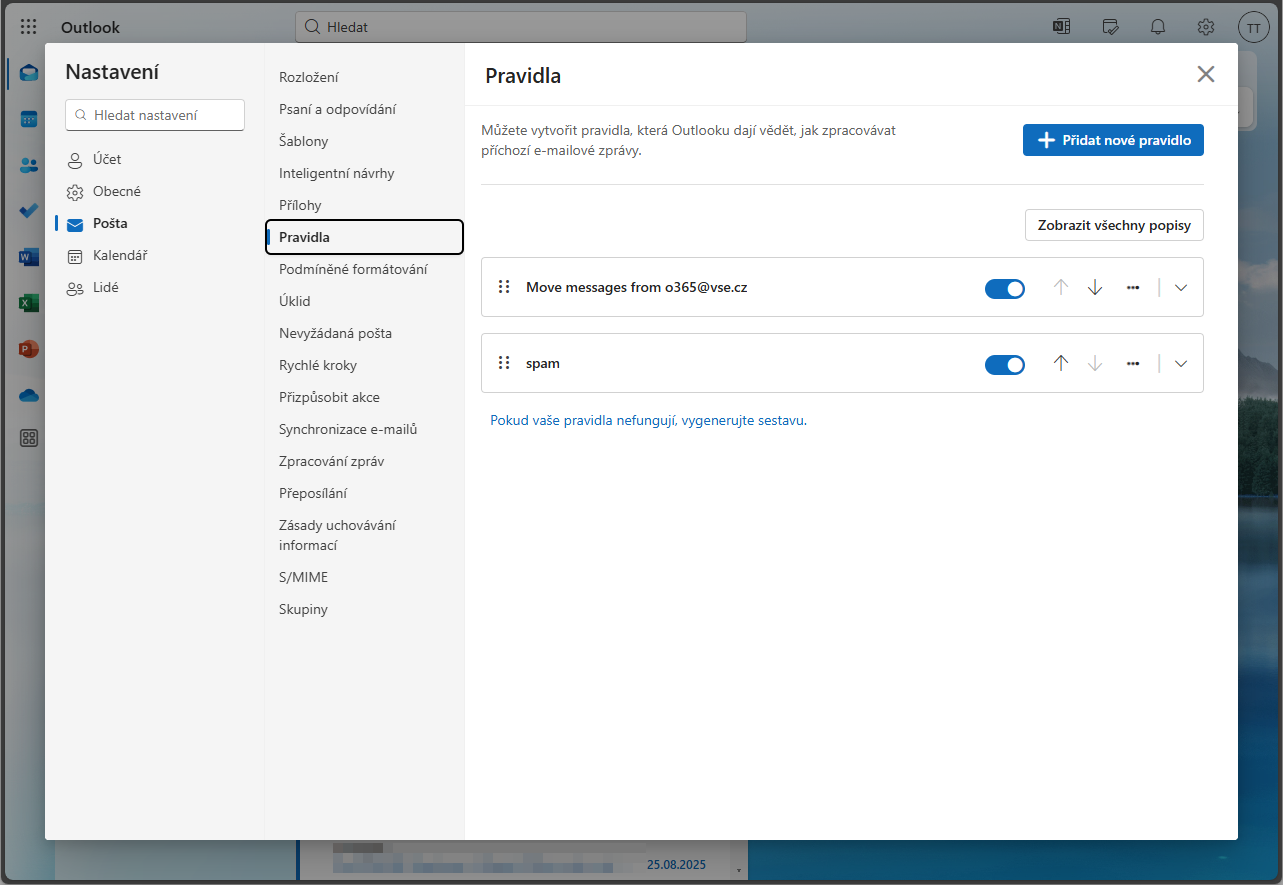
Task: Turn off the spam rule toggle
Action: click(x=1005, y=365)
